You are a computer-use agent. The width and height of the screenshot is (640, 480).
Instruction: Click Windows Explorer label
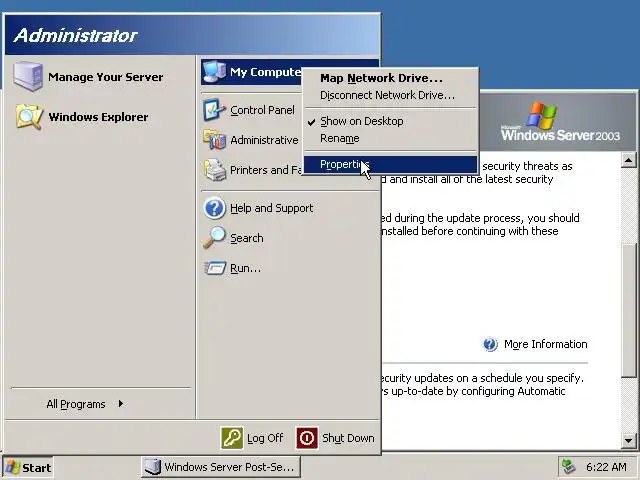pyautogui.click(x=98, y=117)
